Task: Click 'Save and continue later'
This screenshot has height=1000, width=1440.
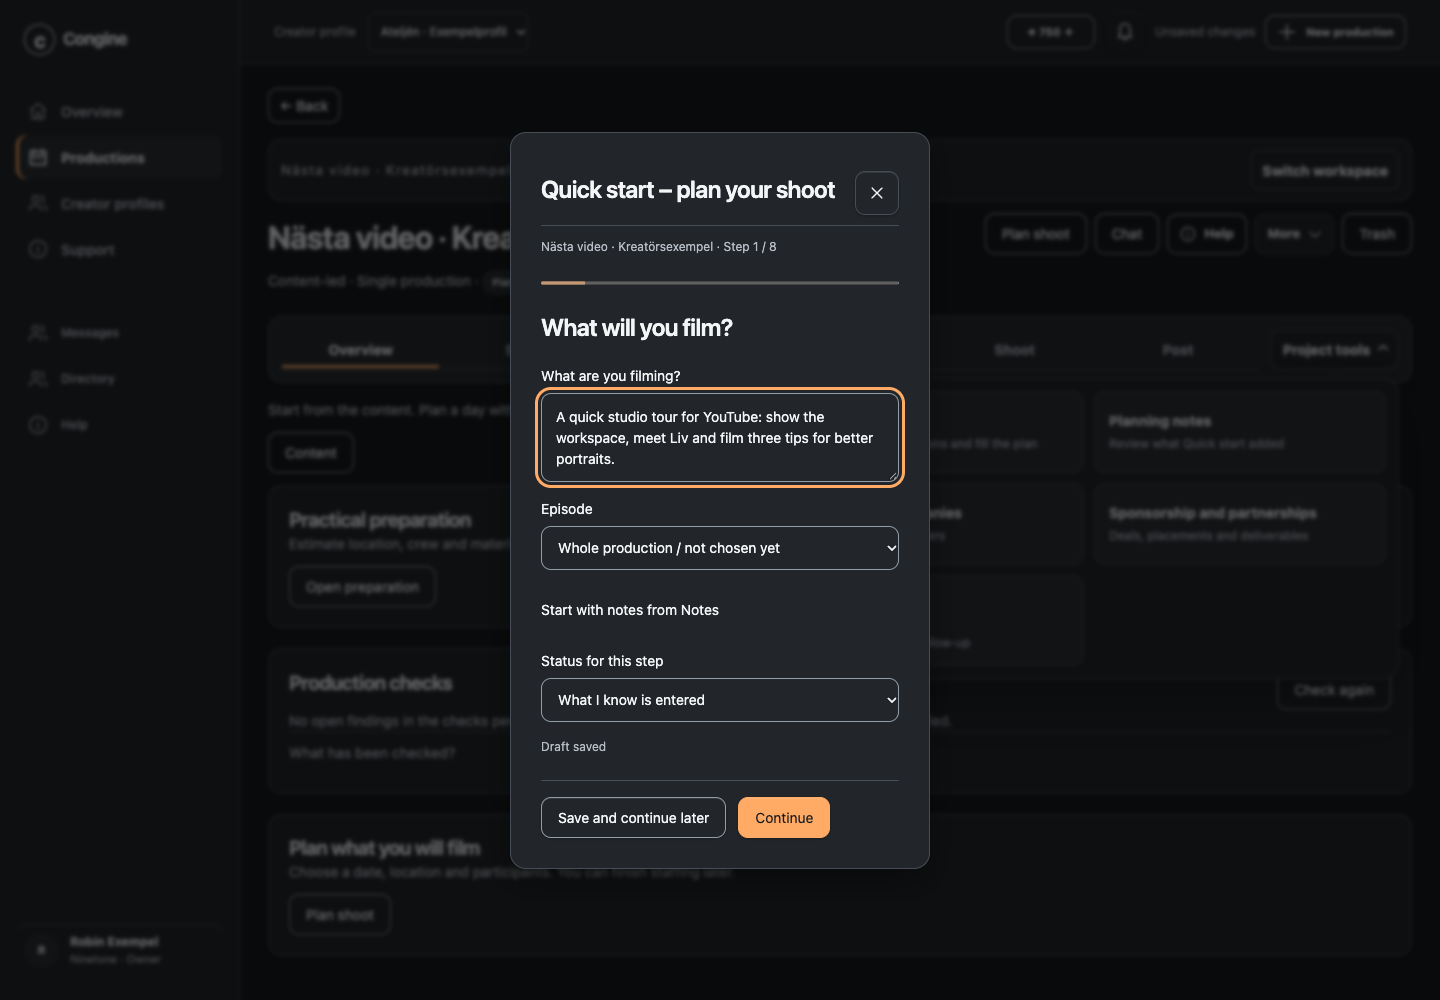Action: click(633, 818)
